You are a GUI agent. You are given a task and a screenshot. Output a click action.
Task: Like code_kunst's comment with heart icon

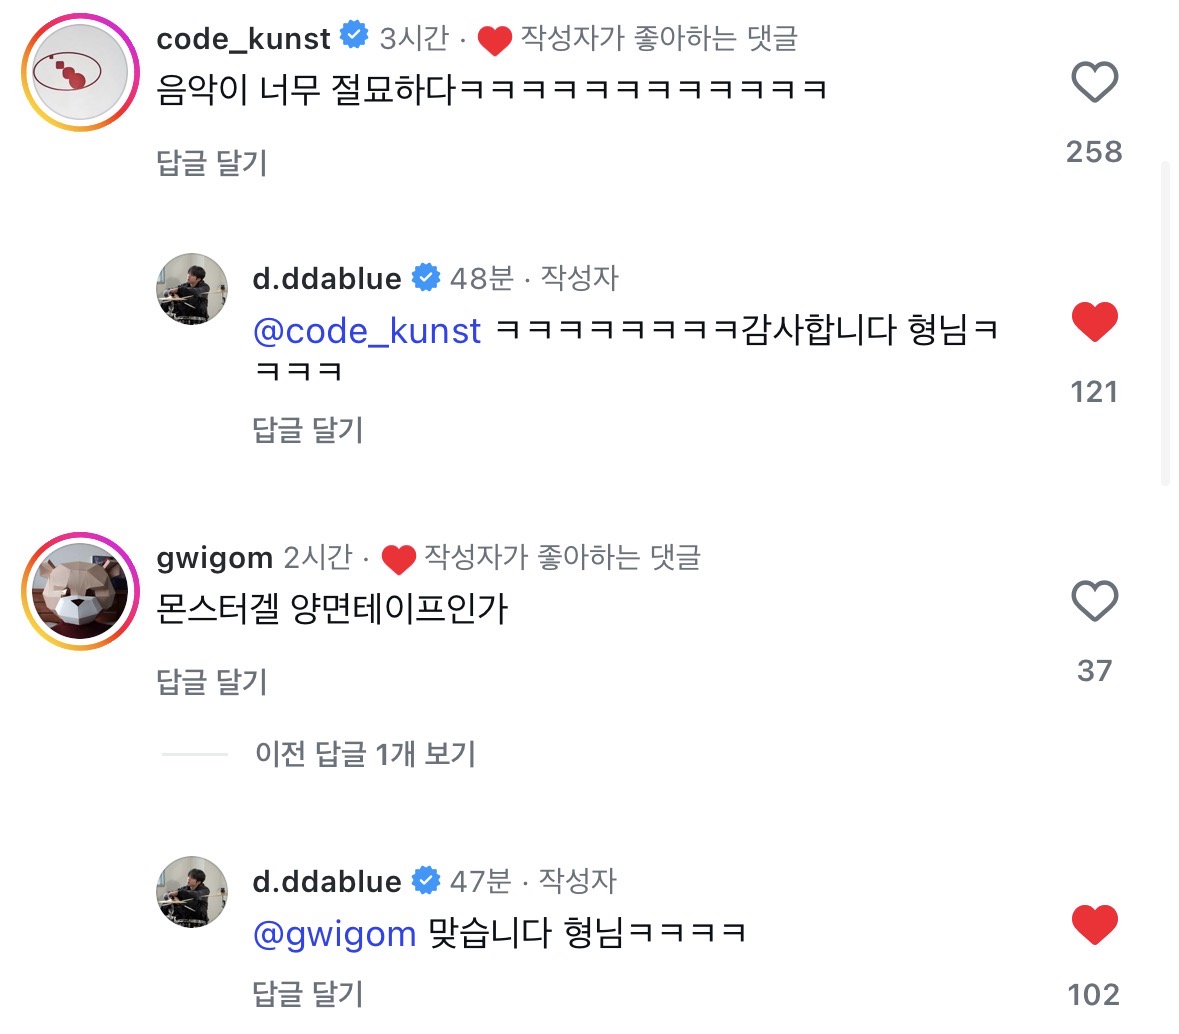[1094, 82]
